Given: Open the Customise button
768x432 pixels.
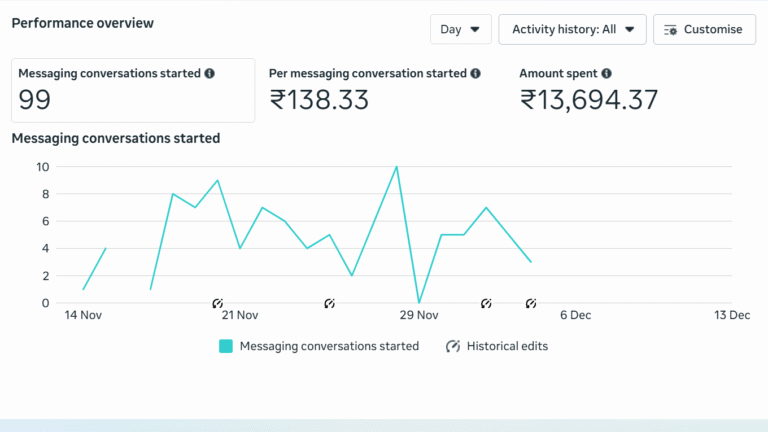Looking at the screenshot, I should [704, 30].
